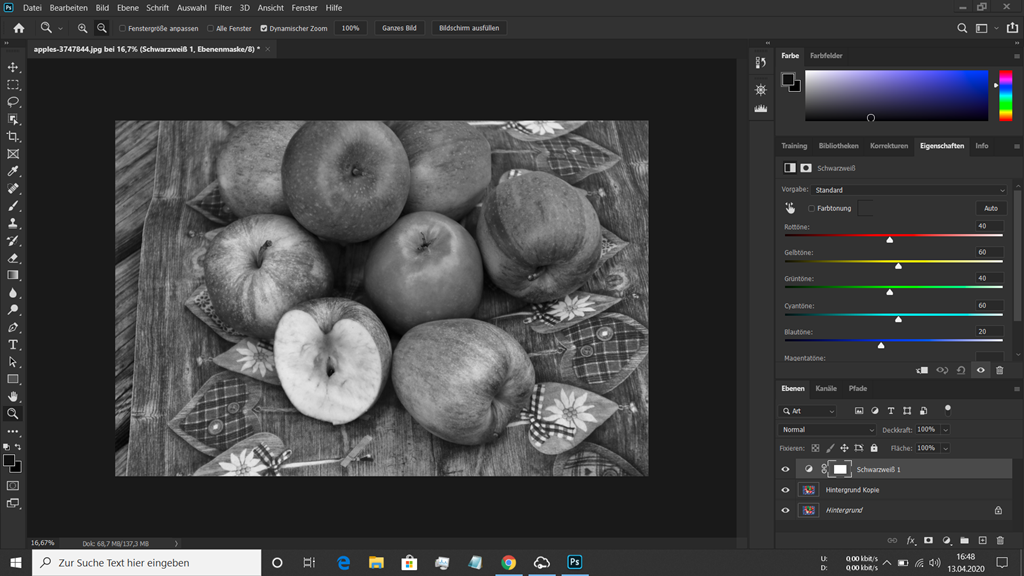
Task: Select the Eraser tool
Action: pos(13,258)
